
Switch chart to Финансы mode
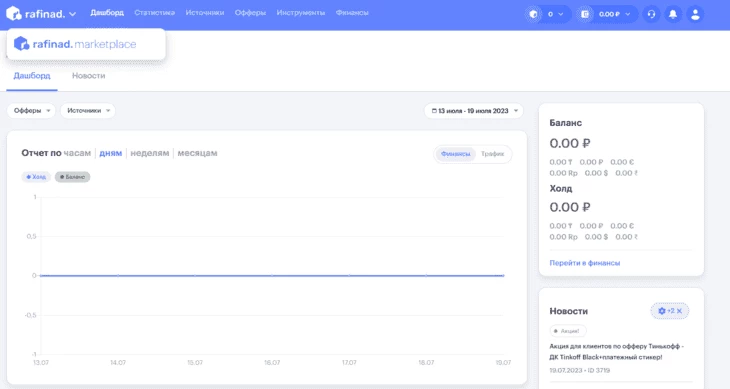(455, 154)
